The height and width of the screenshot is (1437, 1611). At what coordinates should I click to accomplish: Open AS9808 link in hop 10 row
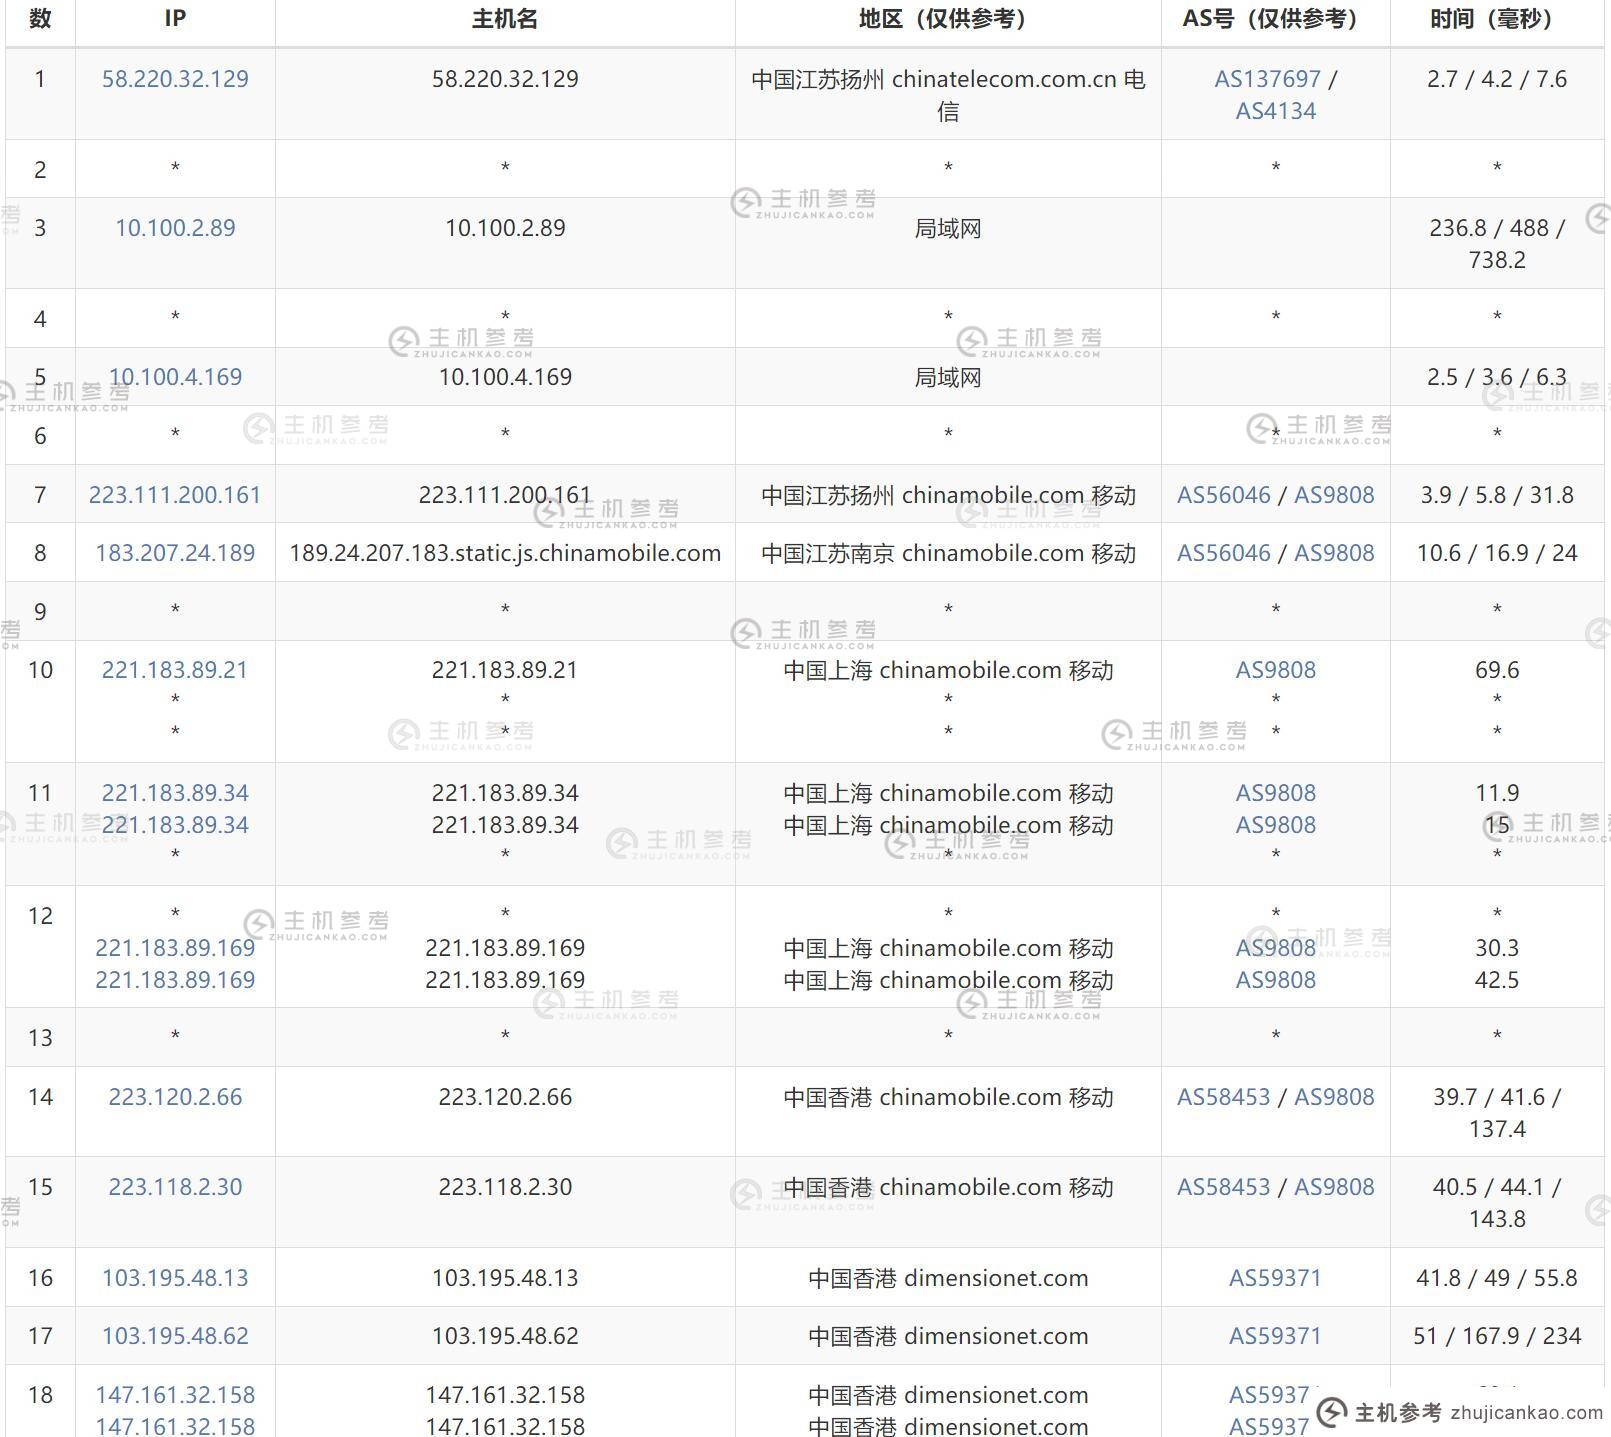pyautogui.click(x=1276, y=670)
